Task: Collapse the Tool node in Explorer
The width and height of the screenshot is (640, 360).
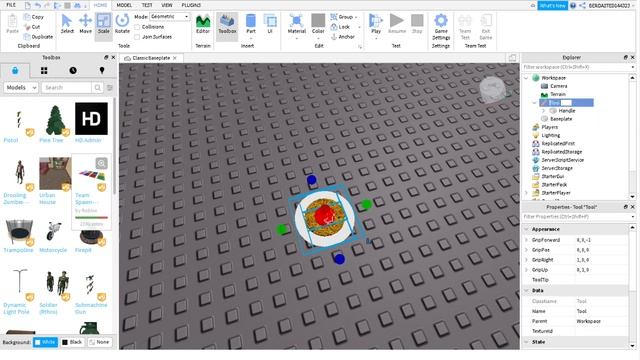Action: [x=534, y=102]
